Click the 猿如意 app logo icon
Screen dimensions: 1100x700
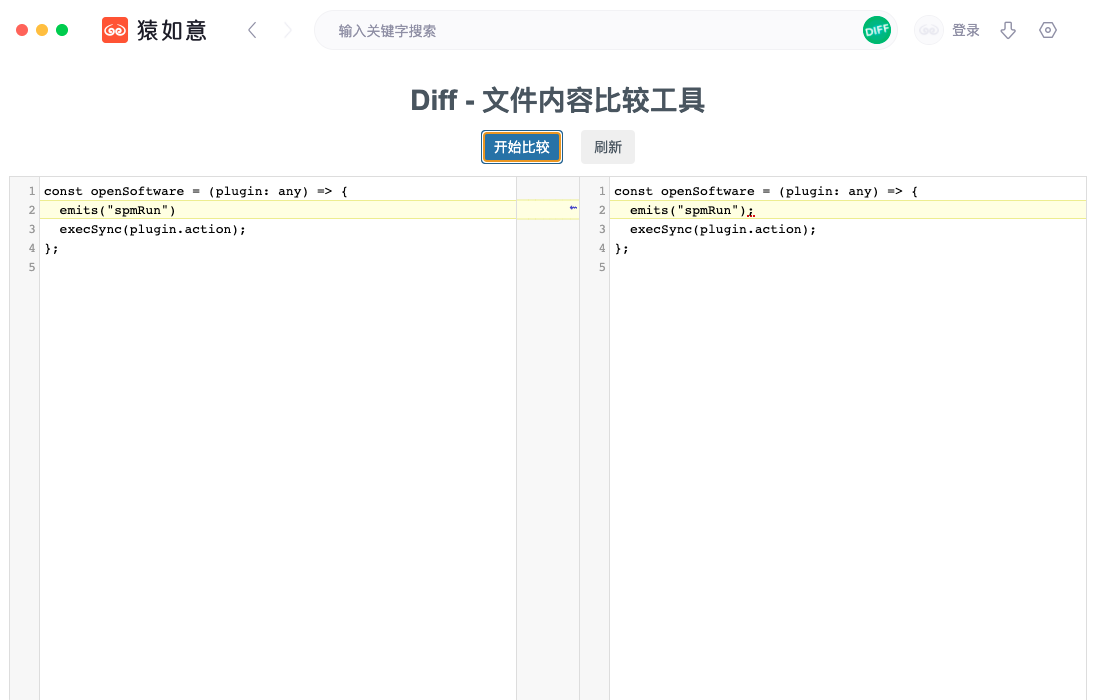115,30
